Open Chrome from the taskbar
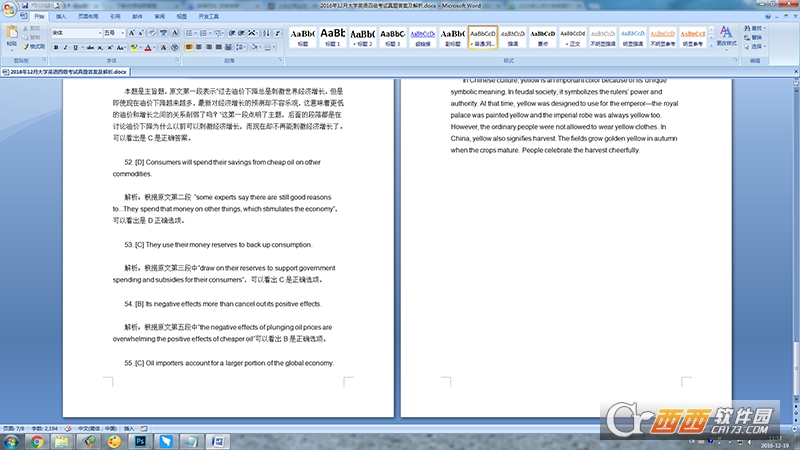This screenshot has height=450, width=800. point(37,441)
